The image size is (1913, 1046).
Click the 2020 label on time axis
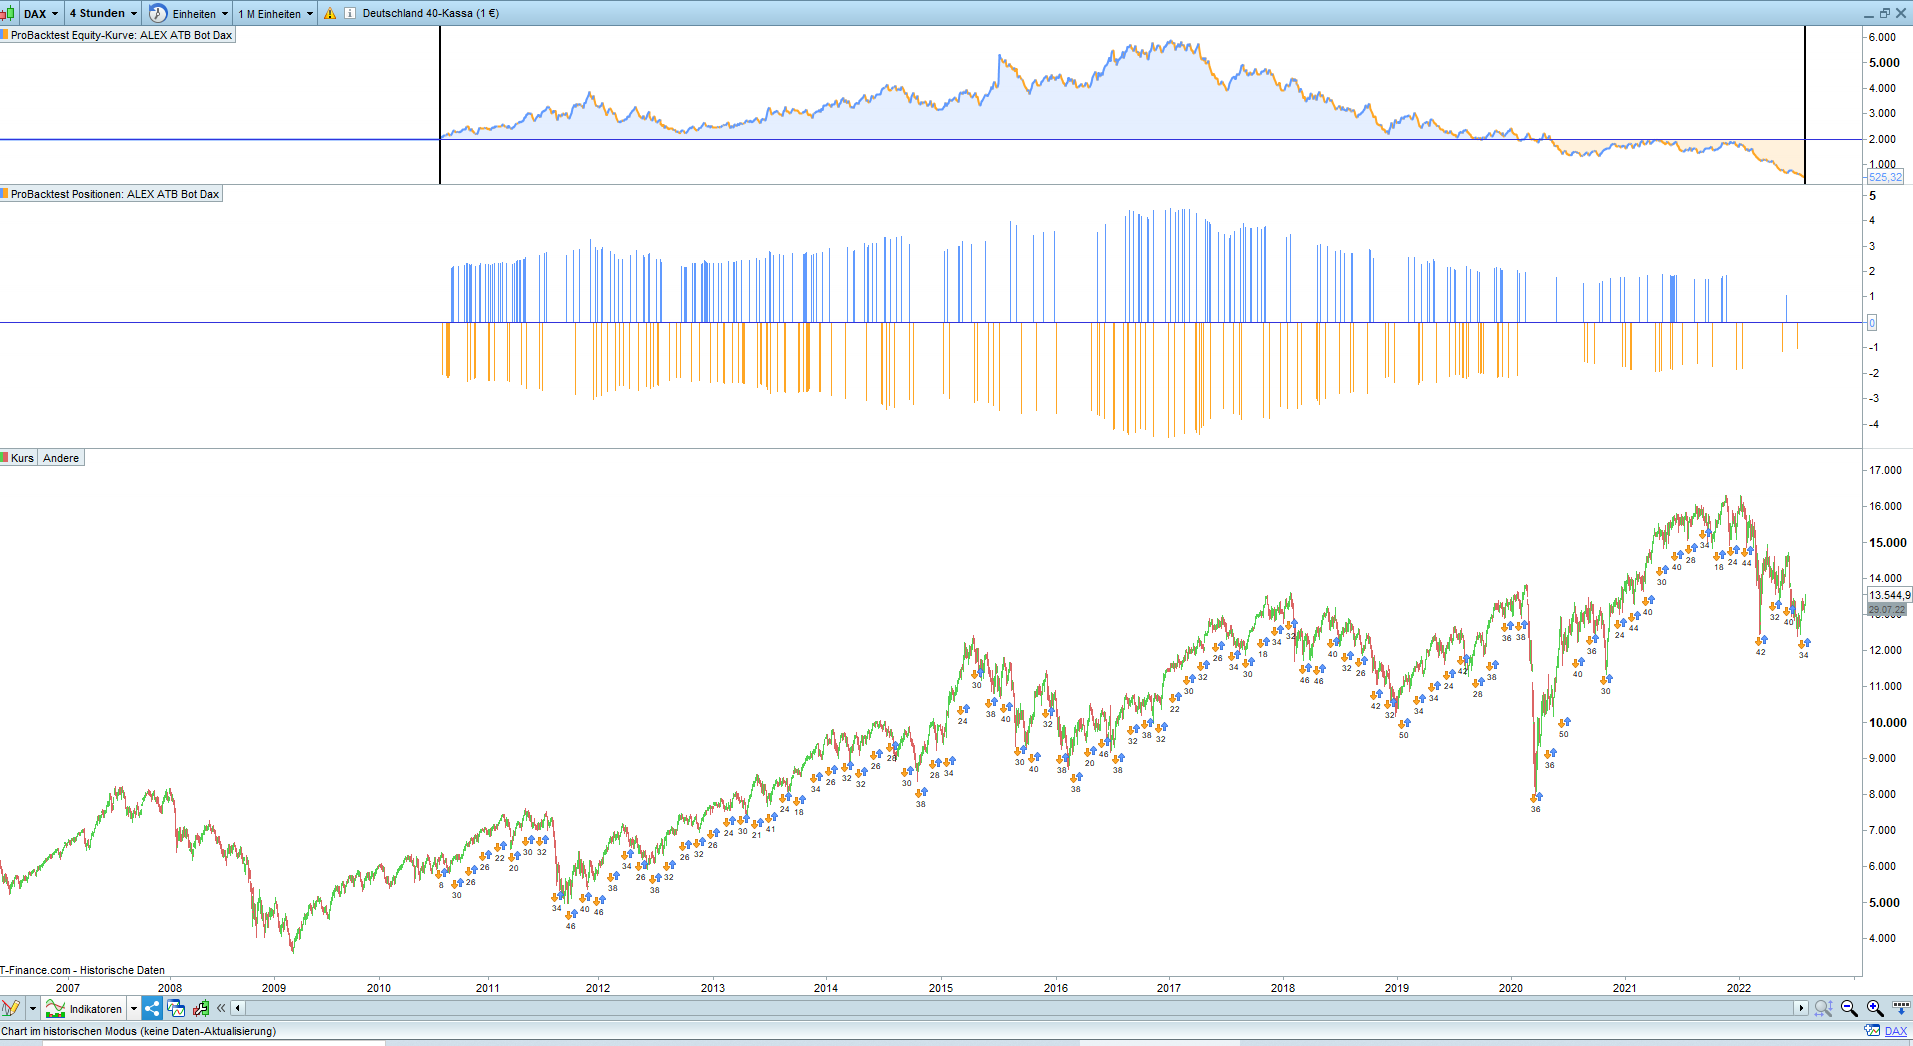(1511, 988)
